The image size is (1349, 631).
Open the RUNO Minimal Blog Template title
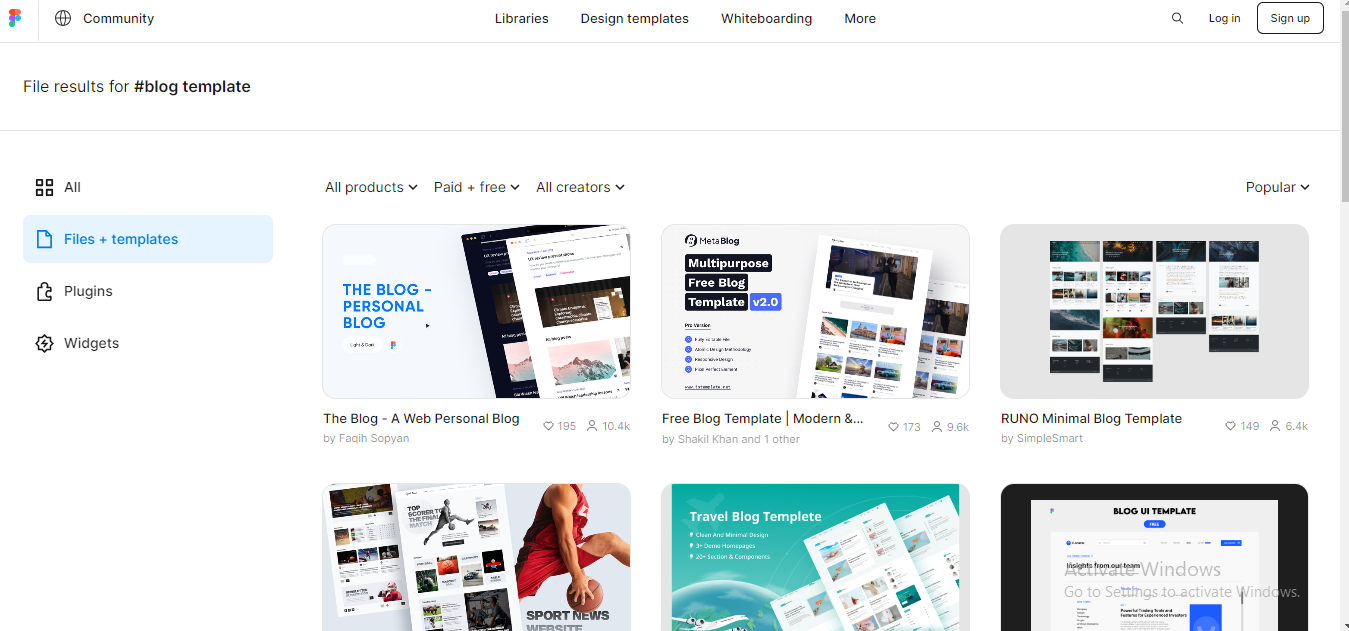[x=1091, y=419]
